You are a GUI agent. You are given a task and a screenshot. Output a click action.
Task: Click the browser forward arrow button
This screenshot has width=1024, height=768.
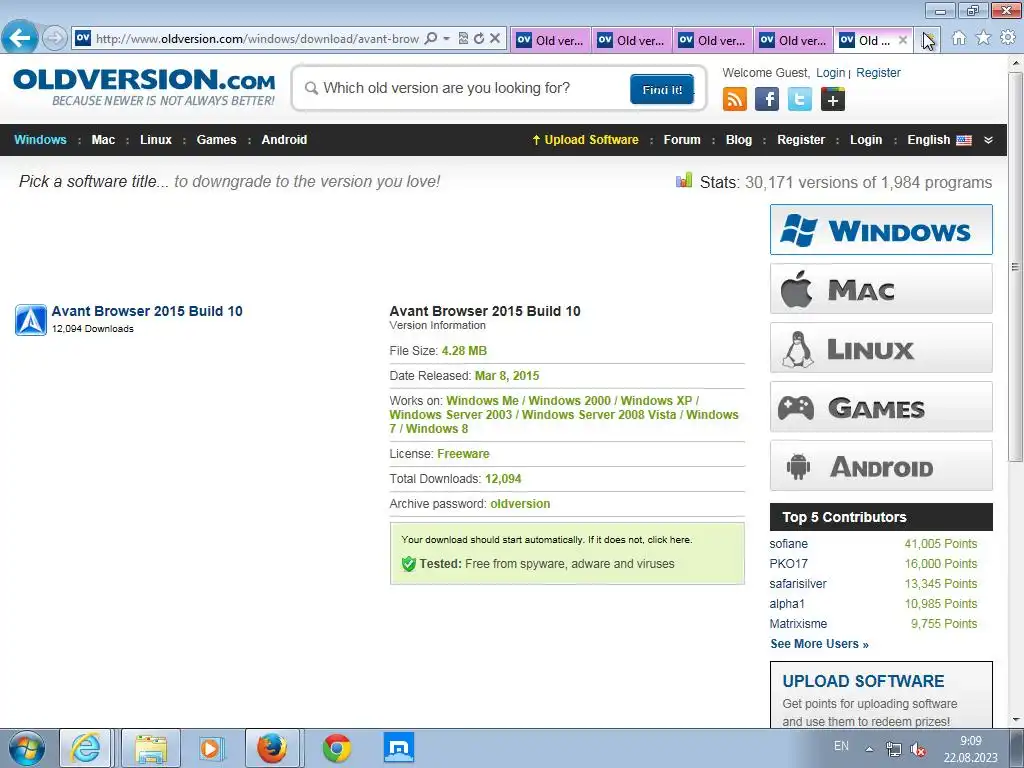pyautogui.click(x=55, y=38)
